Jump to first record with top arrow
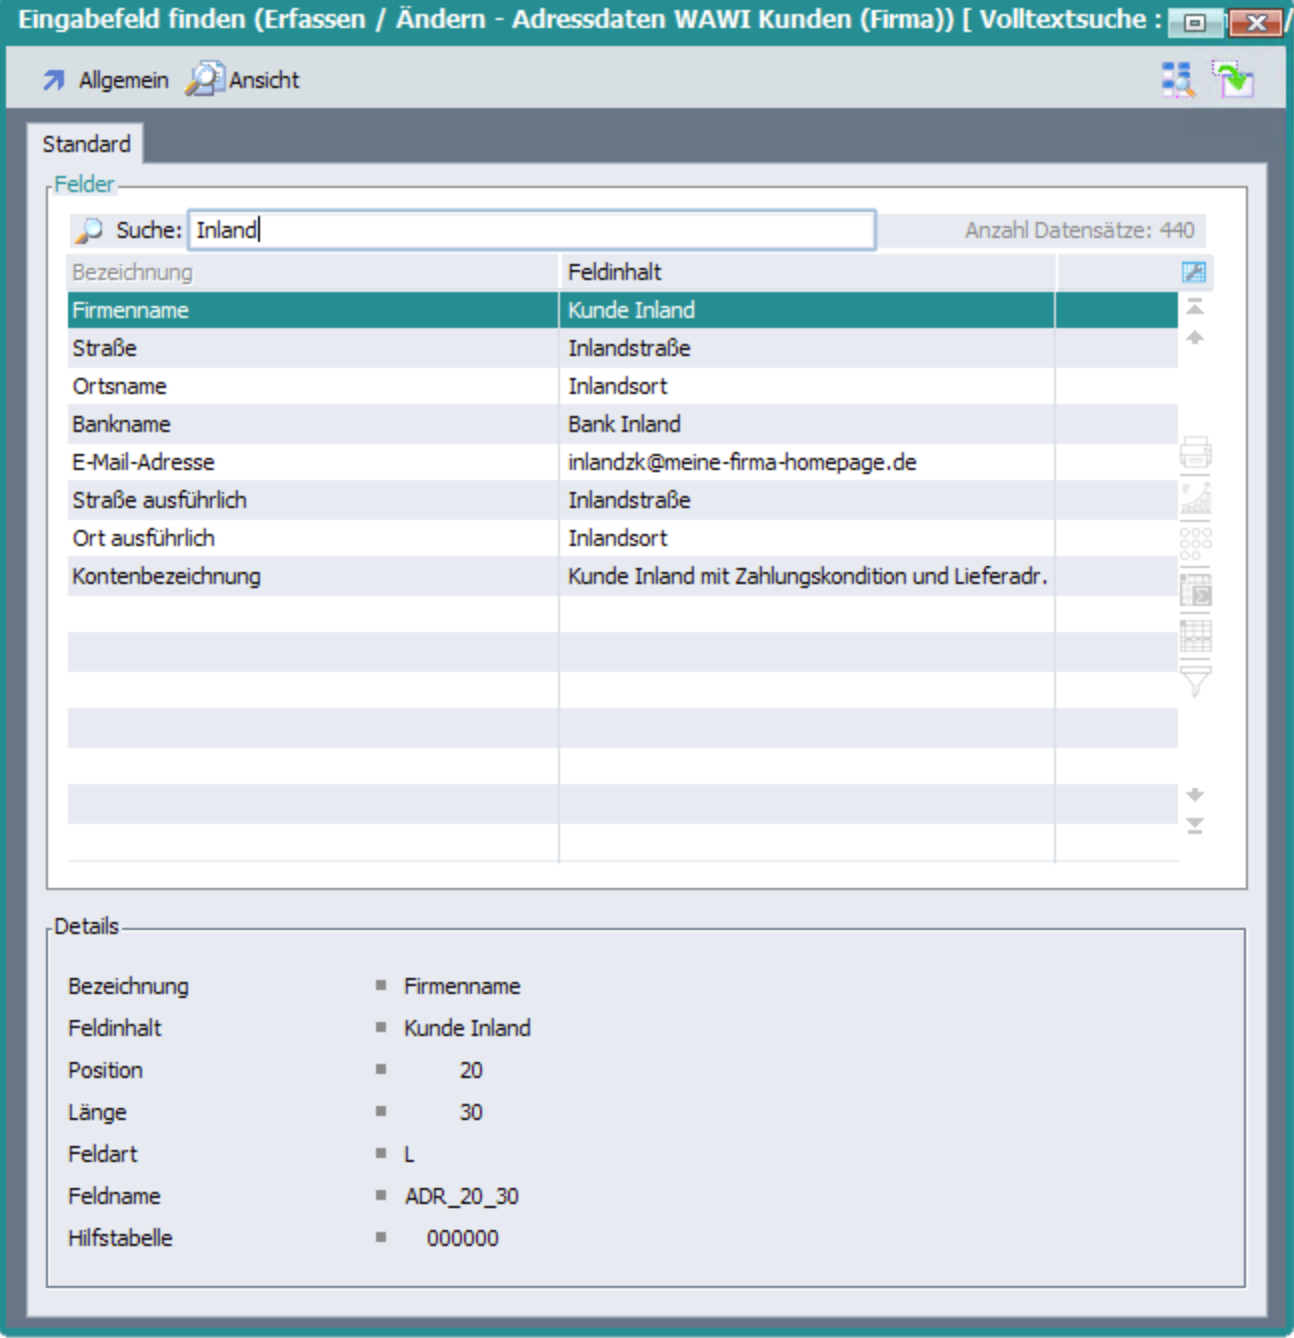 click(x=1195, y=307)
